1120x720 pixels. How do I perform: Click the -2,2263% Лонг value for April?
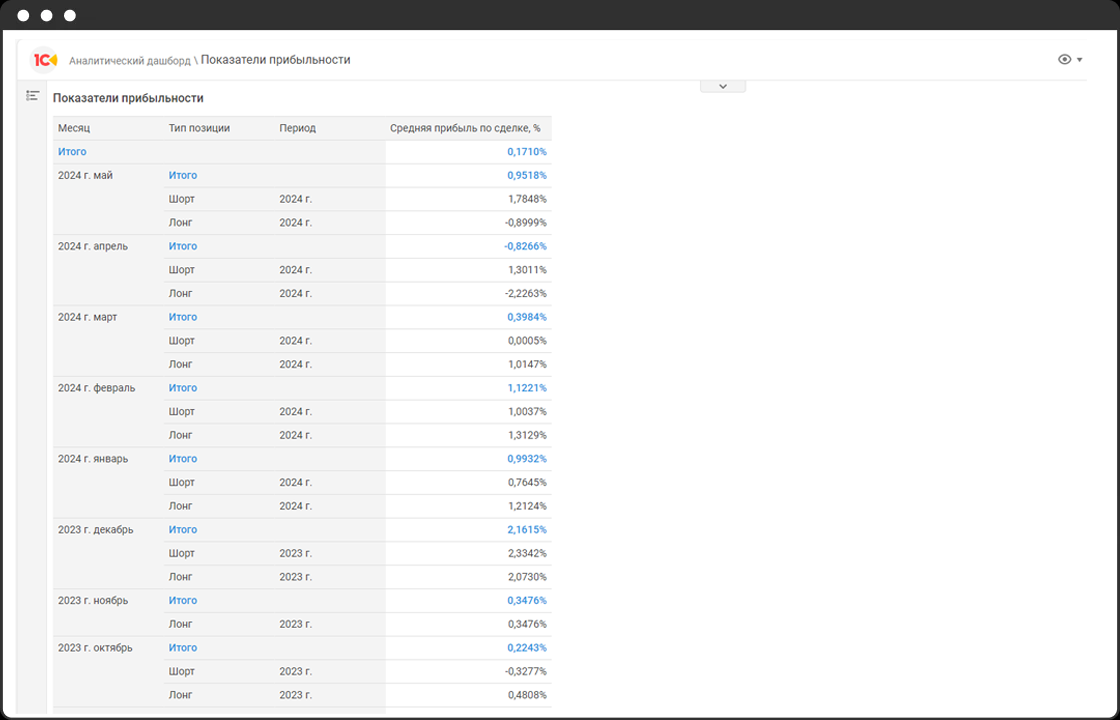pyautogui.click(x=526, y=294)
